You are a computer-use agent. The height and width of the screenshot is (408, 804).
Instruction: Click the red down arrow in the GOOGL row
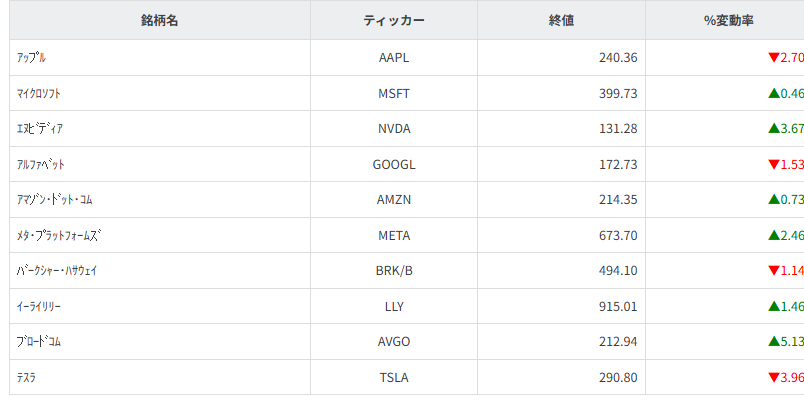(773, 164)
